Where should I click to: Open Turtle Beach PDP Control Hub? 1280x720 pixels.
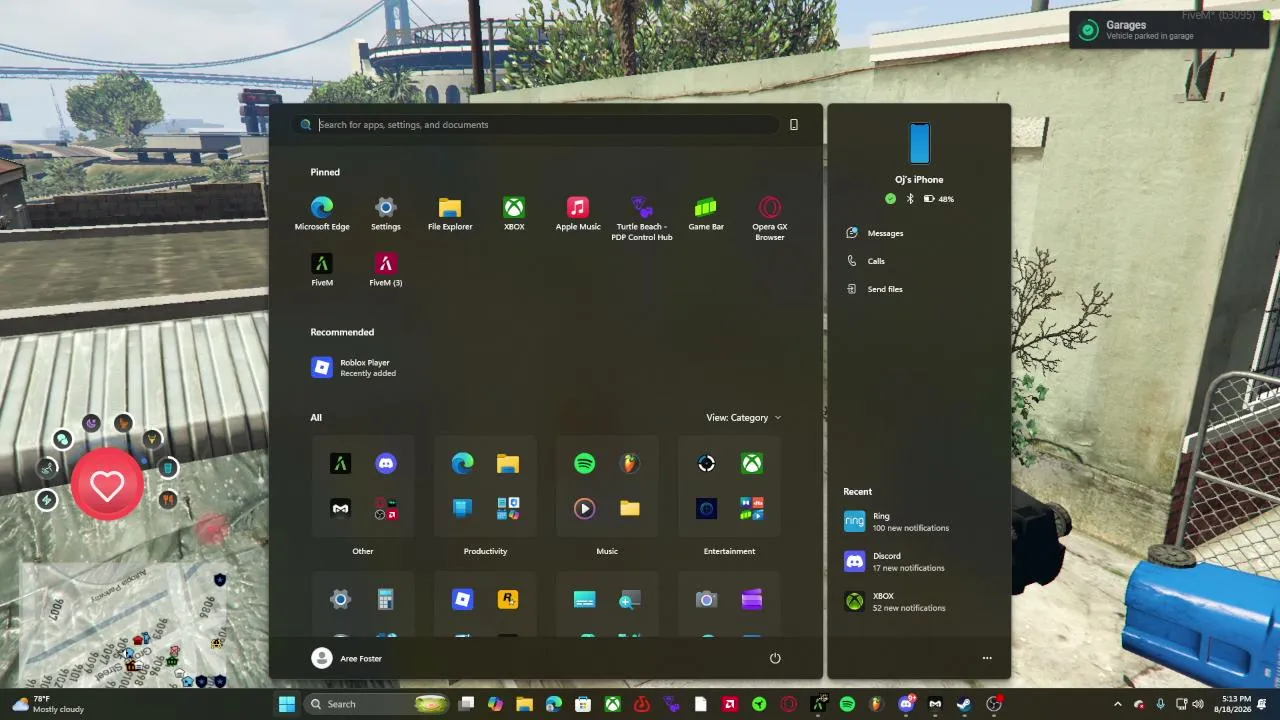642,219
